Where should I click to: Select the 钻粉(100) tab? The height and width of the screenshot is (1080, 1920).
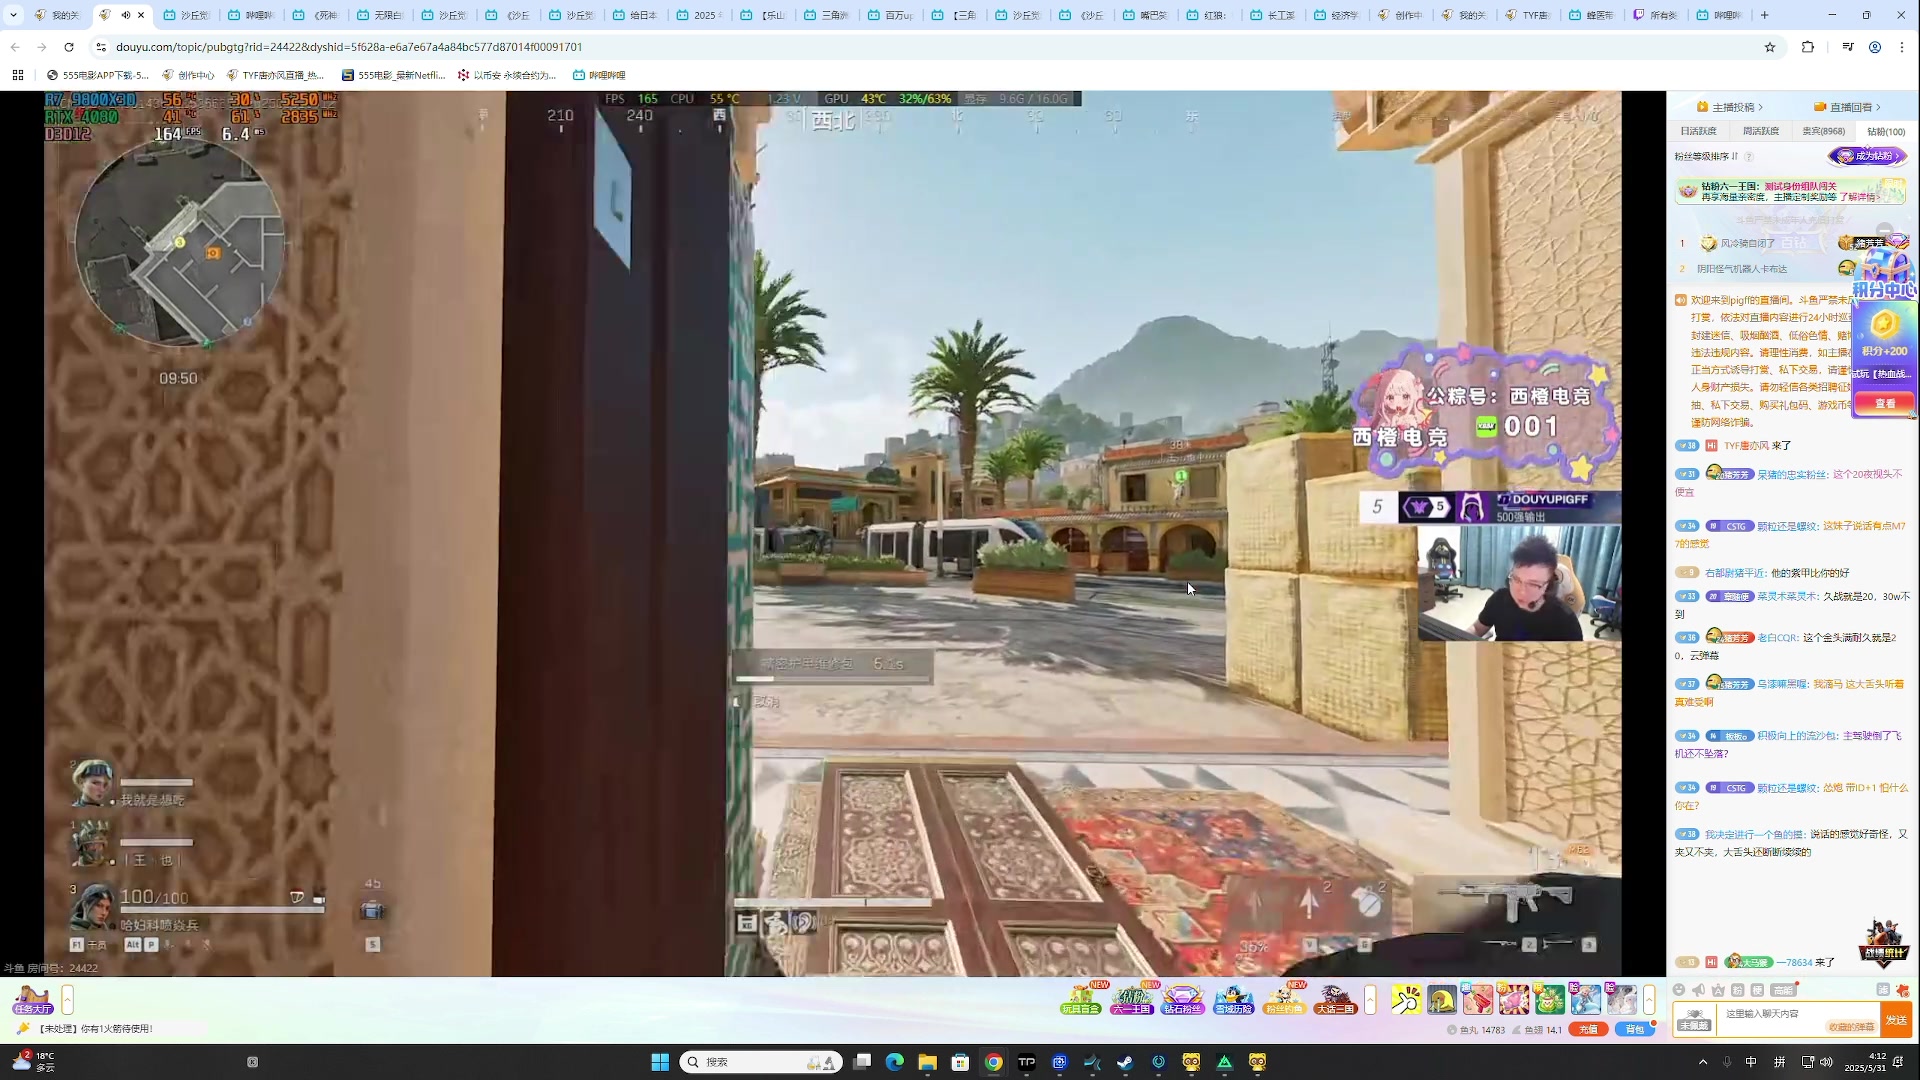click(1886, 131)
